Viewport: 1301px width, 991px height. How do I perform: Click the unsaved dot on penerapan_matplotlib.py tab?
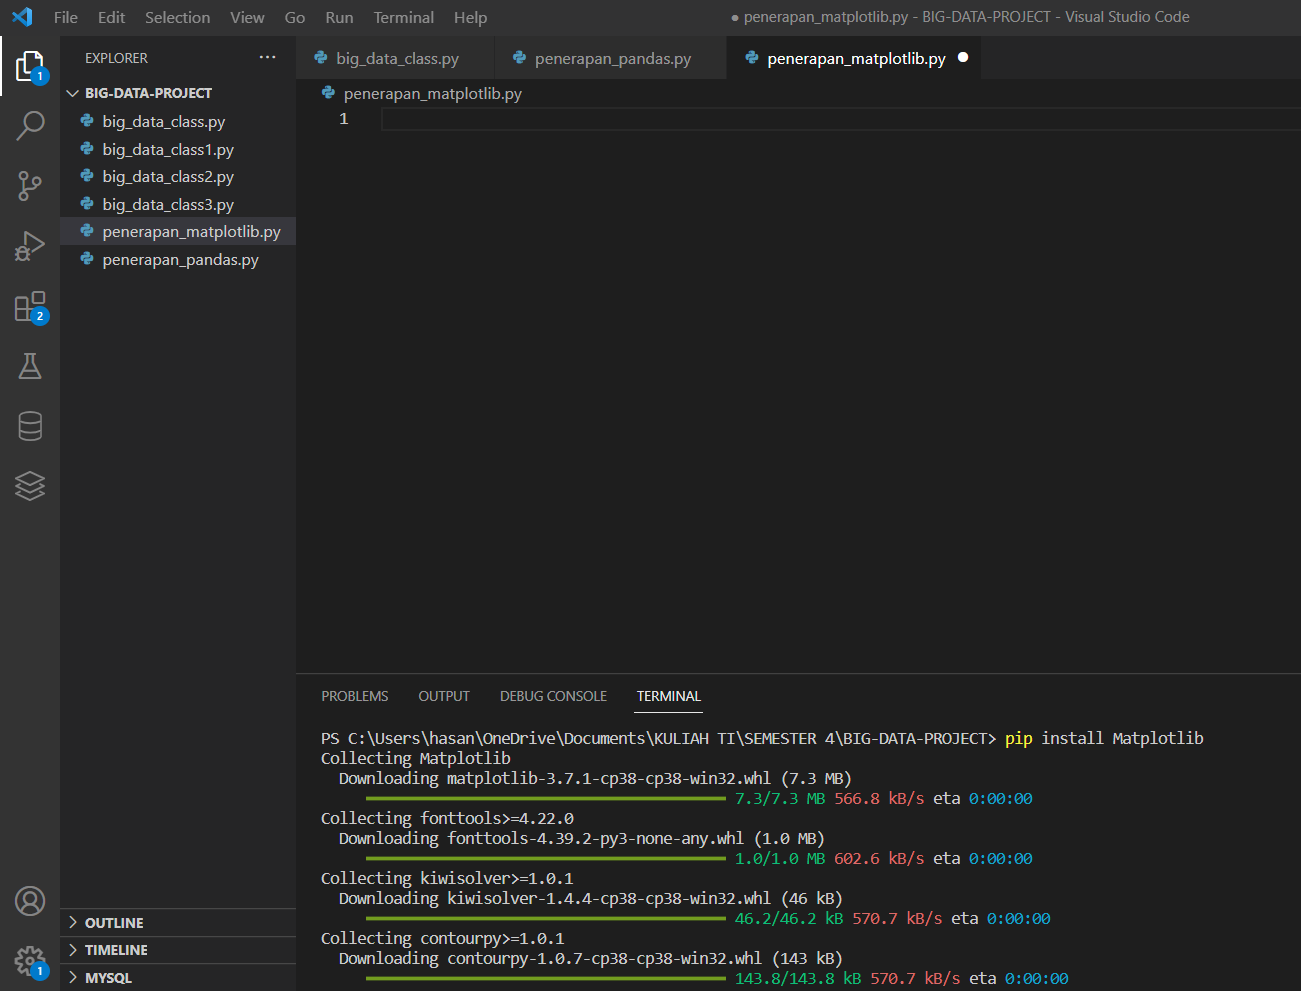pos(963,57)
